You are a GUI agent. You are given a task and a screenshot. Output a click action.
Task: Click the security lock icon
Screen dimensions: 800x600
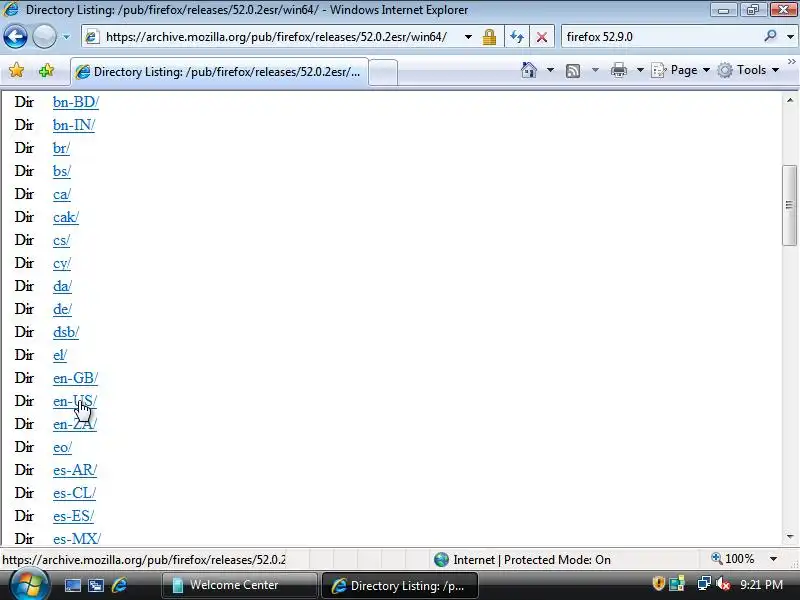click(489, 37)
